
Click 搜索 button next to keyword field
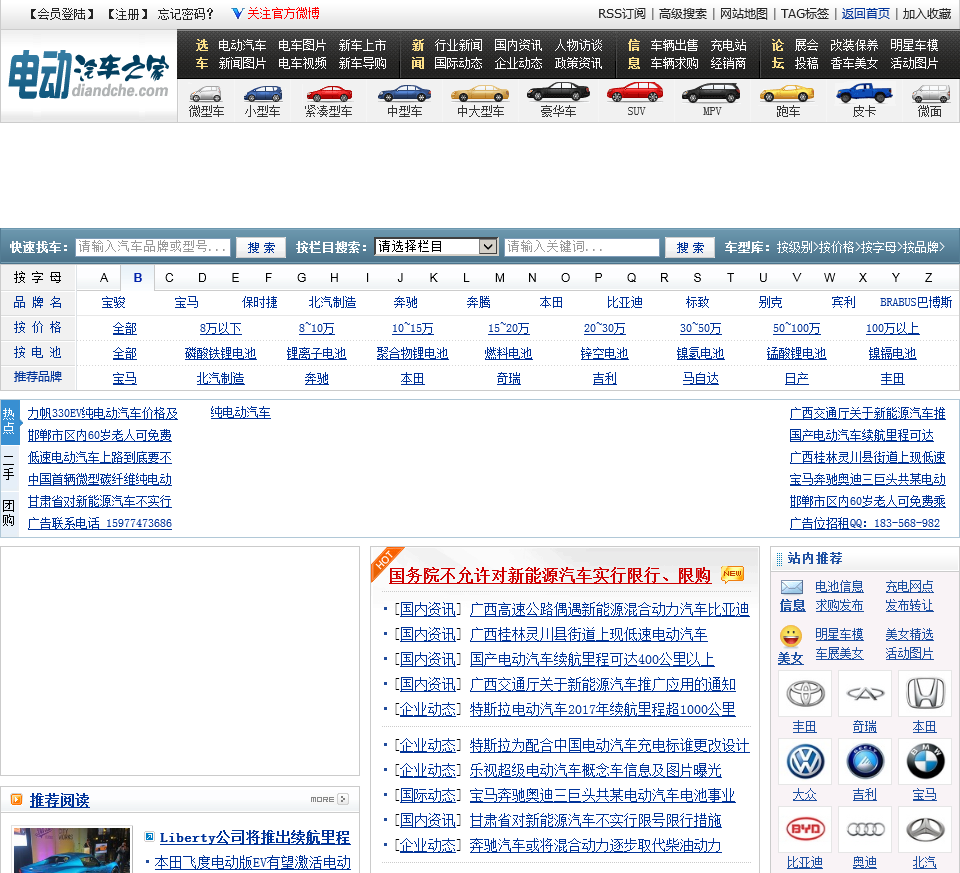[690, 247]
